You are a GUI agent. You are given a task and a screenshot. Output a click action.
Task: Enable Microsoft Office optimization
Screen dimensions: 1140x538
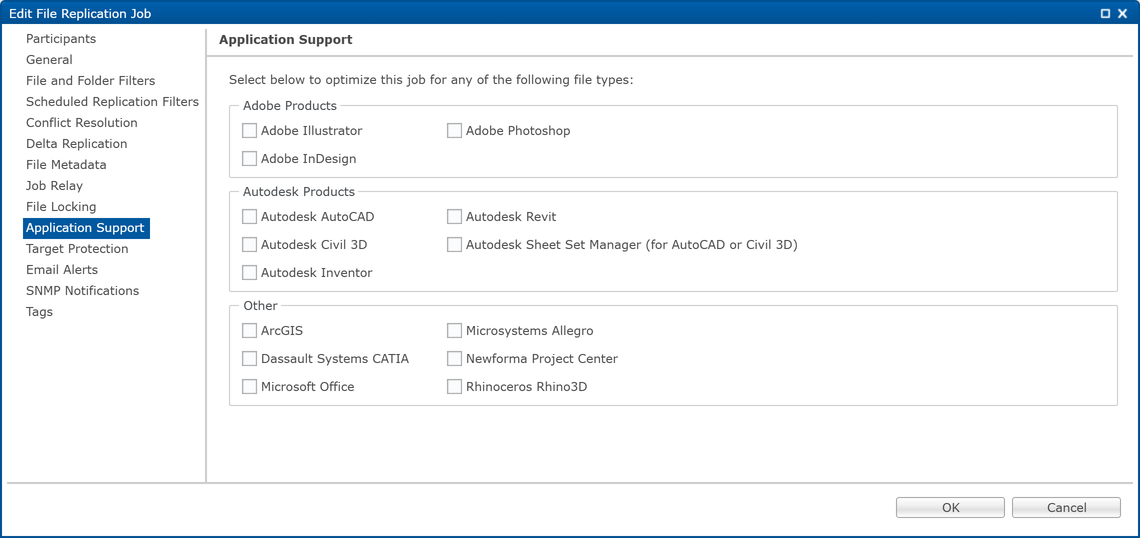tap(249, 387)
